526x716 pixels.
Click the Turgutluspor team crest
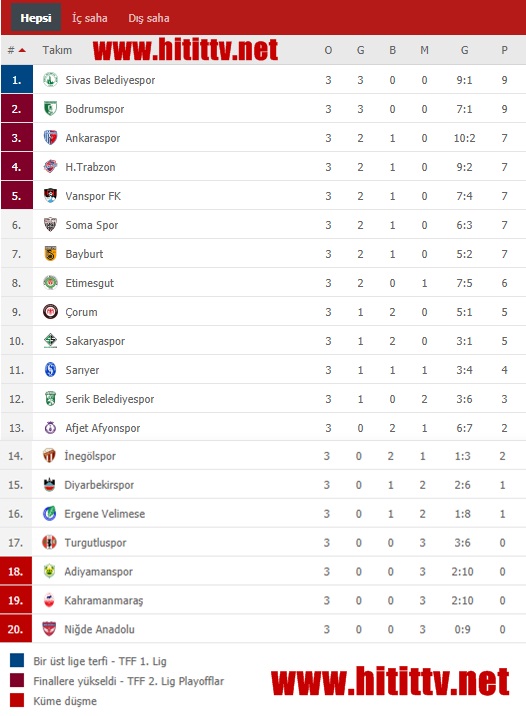click(x=49, y=542)
